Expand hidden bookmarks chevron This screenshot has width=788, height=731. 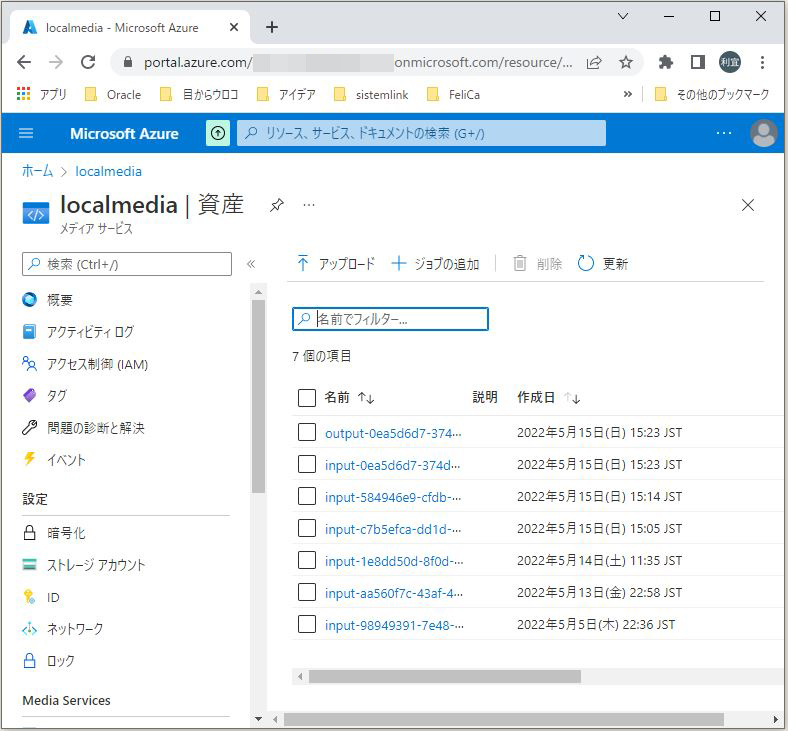click(x=627, y=94)
